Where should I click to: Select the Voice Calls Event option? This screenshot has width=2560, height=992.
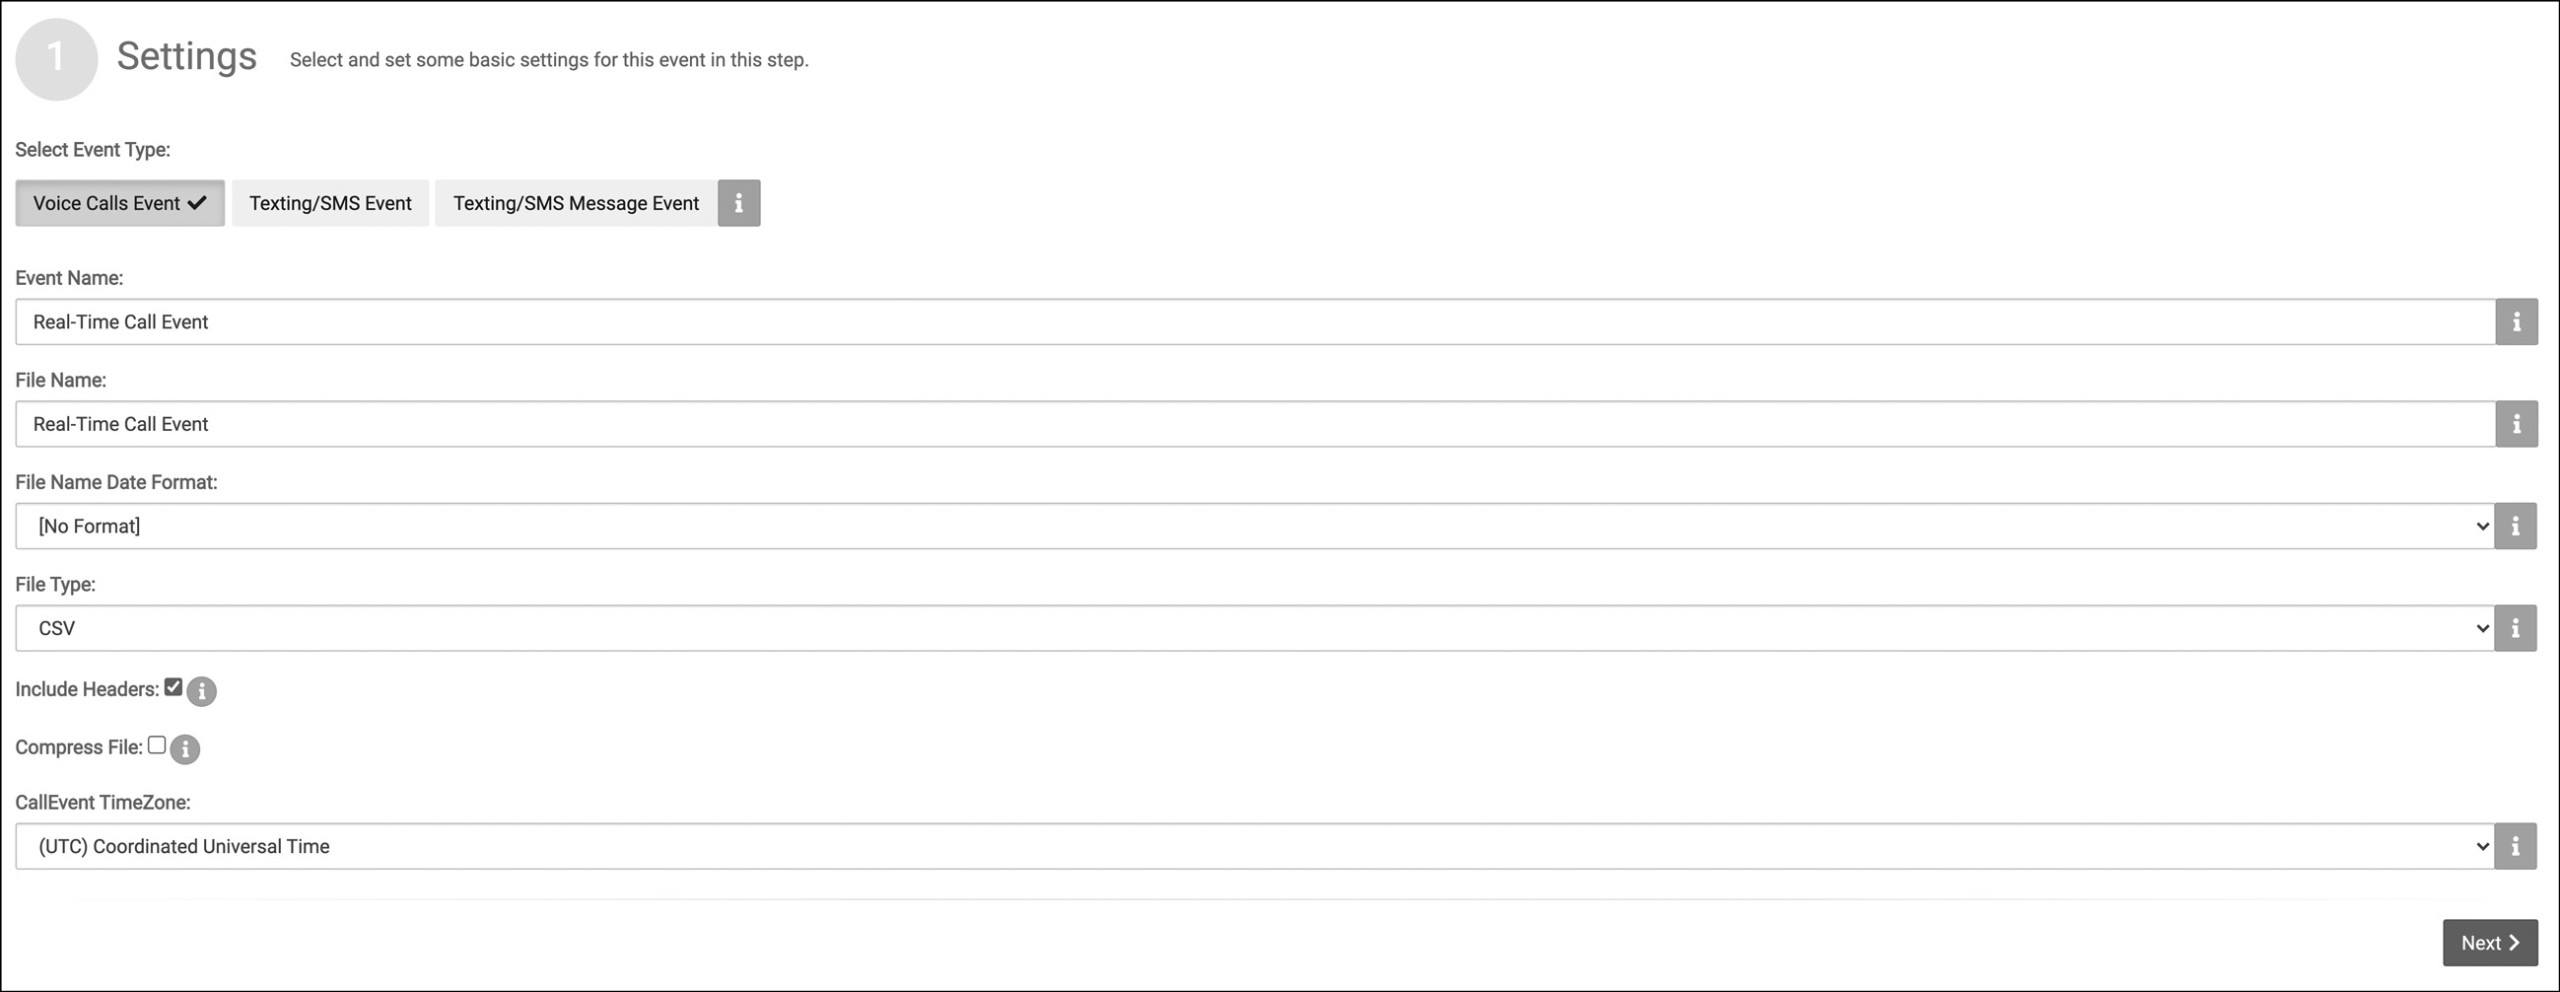(120, 203)
